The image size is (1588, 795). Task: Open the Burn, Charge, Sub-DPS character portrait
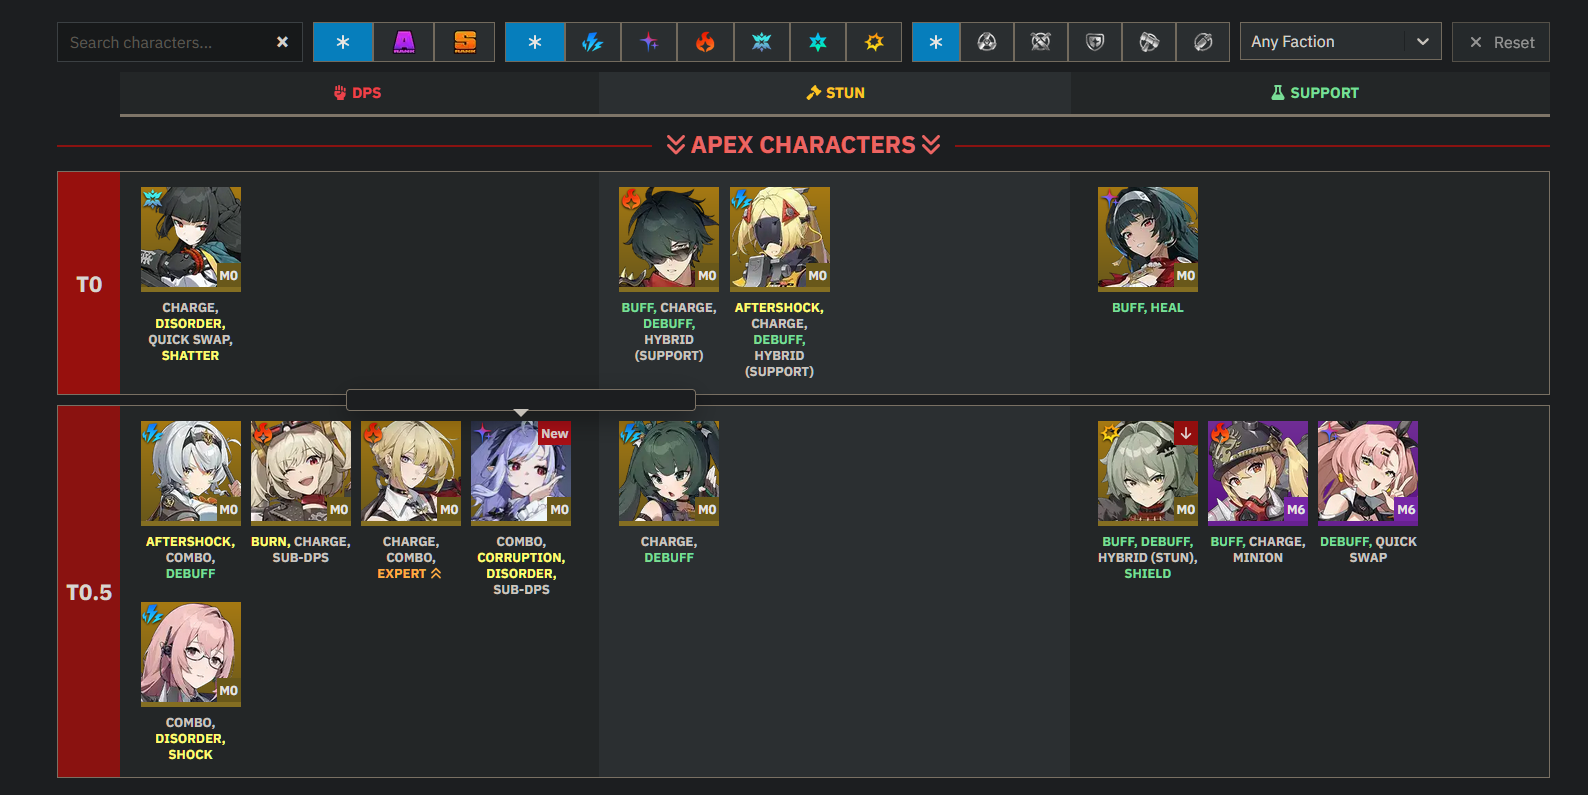click(x=301, y=473)
